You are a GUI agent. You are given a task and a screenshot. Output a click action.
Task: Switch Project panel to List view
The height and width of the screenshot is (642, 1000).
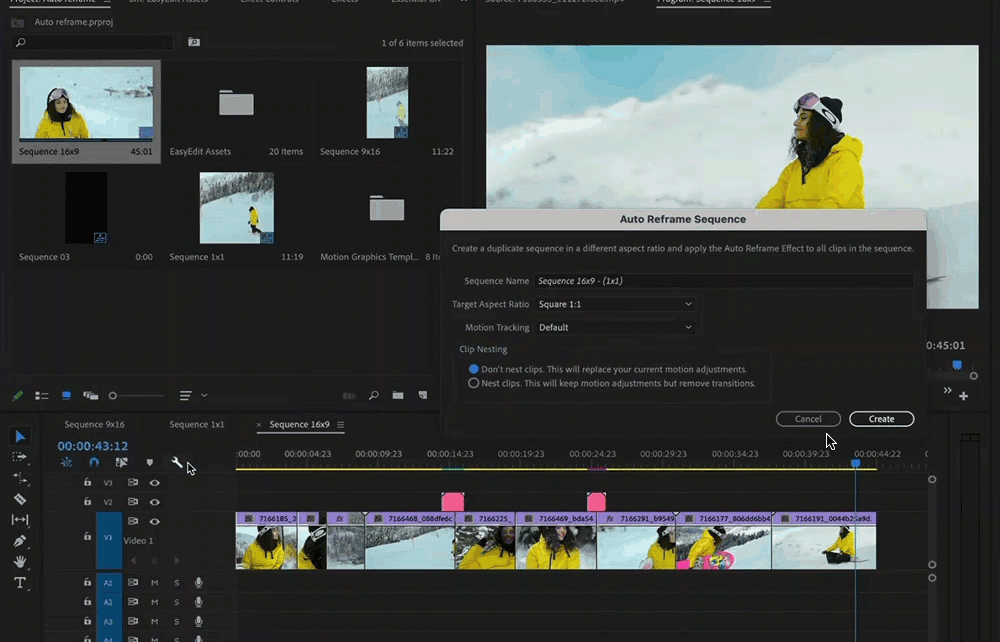[x=41, y=396]
